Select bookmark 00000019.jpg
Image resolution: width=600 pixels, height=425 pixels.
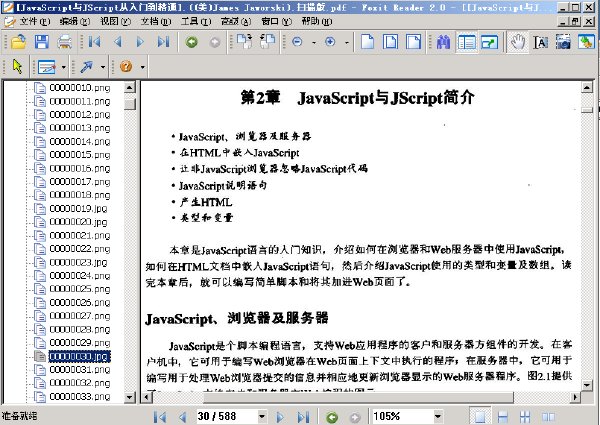pyautogui.click(x=78, y=208)
